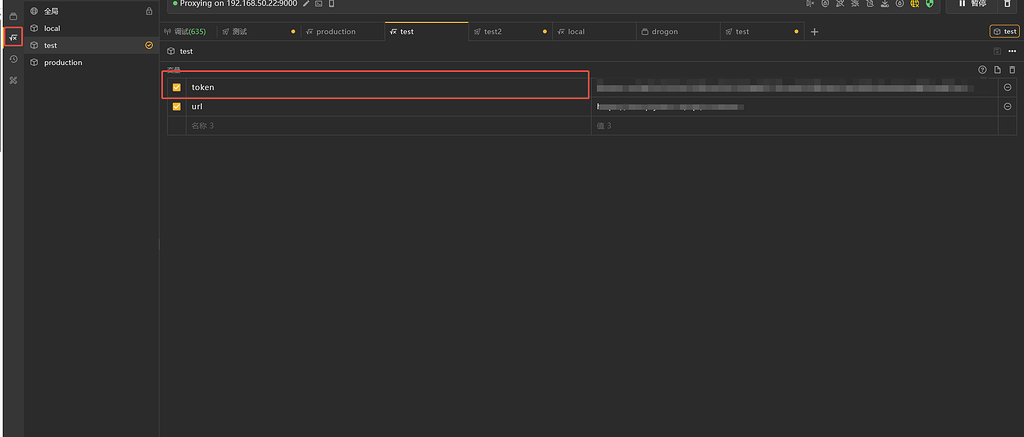
Task: Click the phone icon beside proxy address
Action: click(331, 4)
